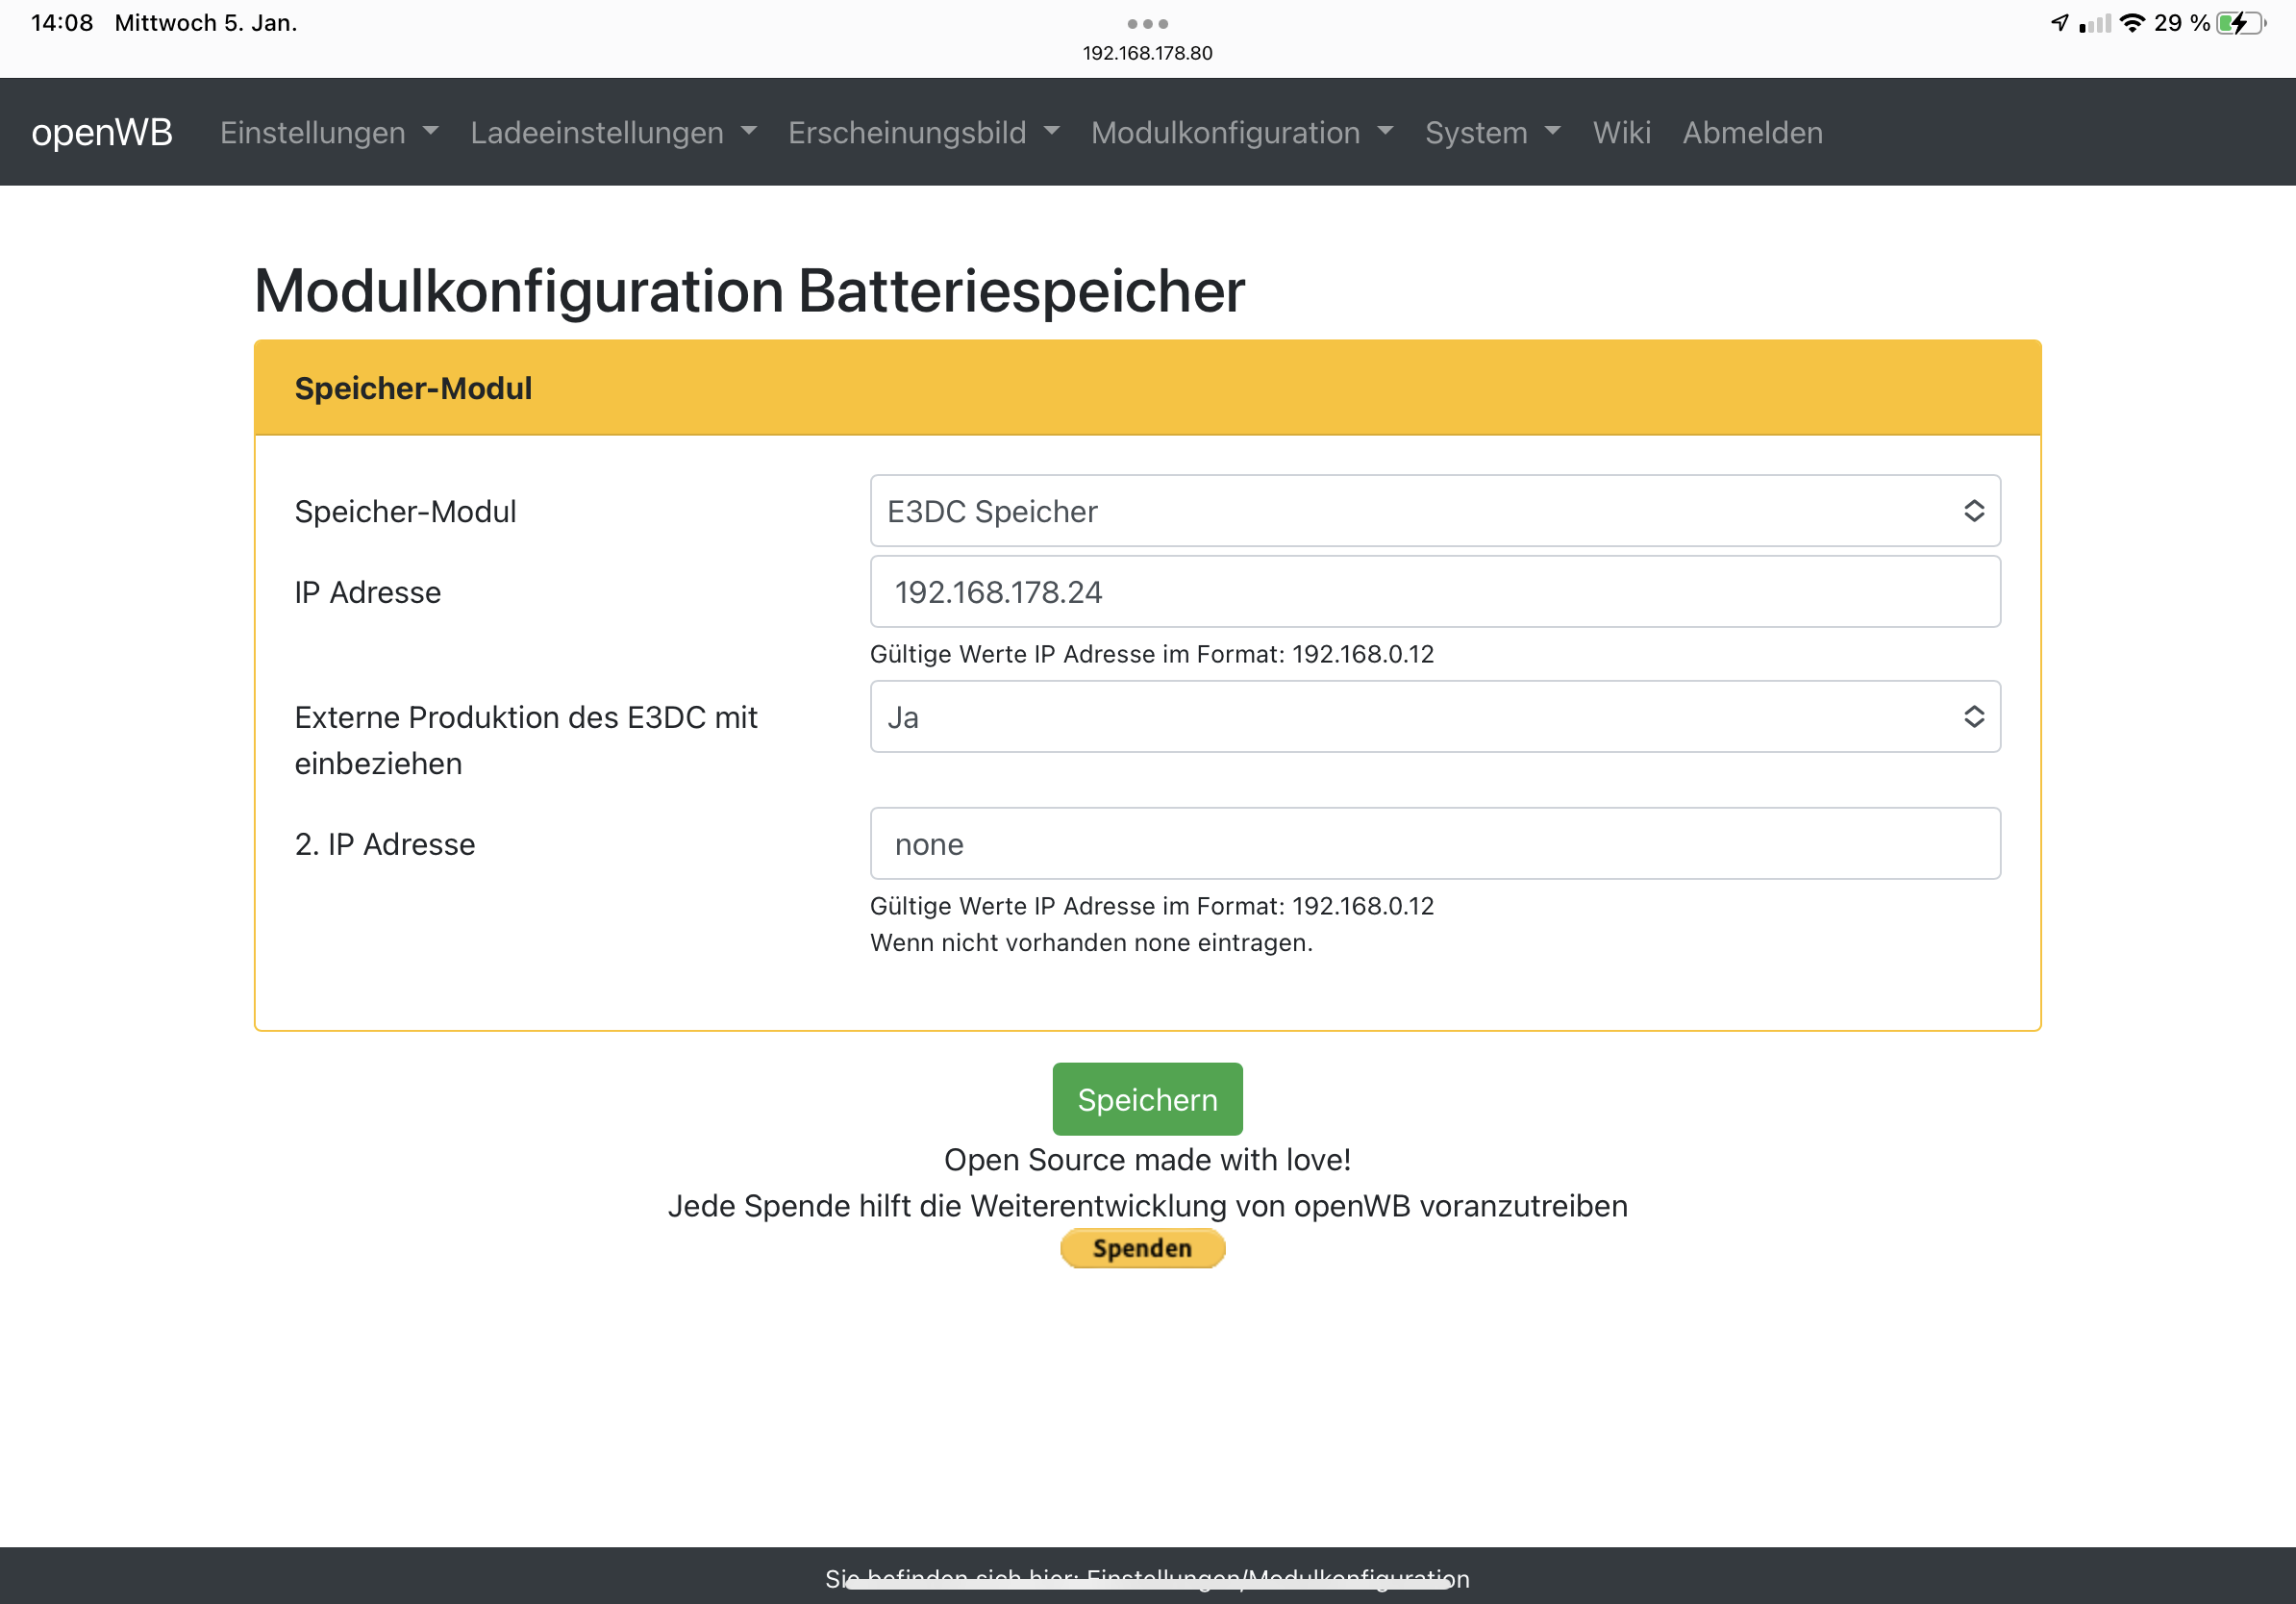2296x1604 pixels.
Task: Tap the location services arrow icon
Action: point(2059,23)
